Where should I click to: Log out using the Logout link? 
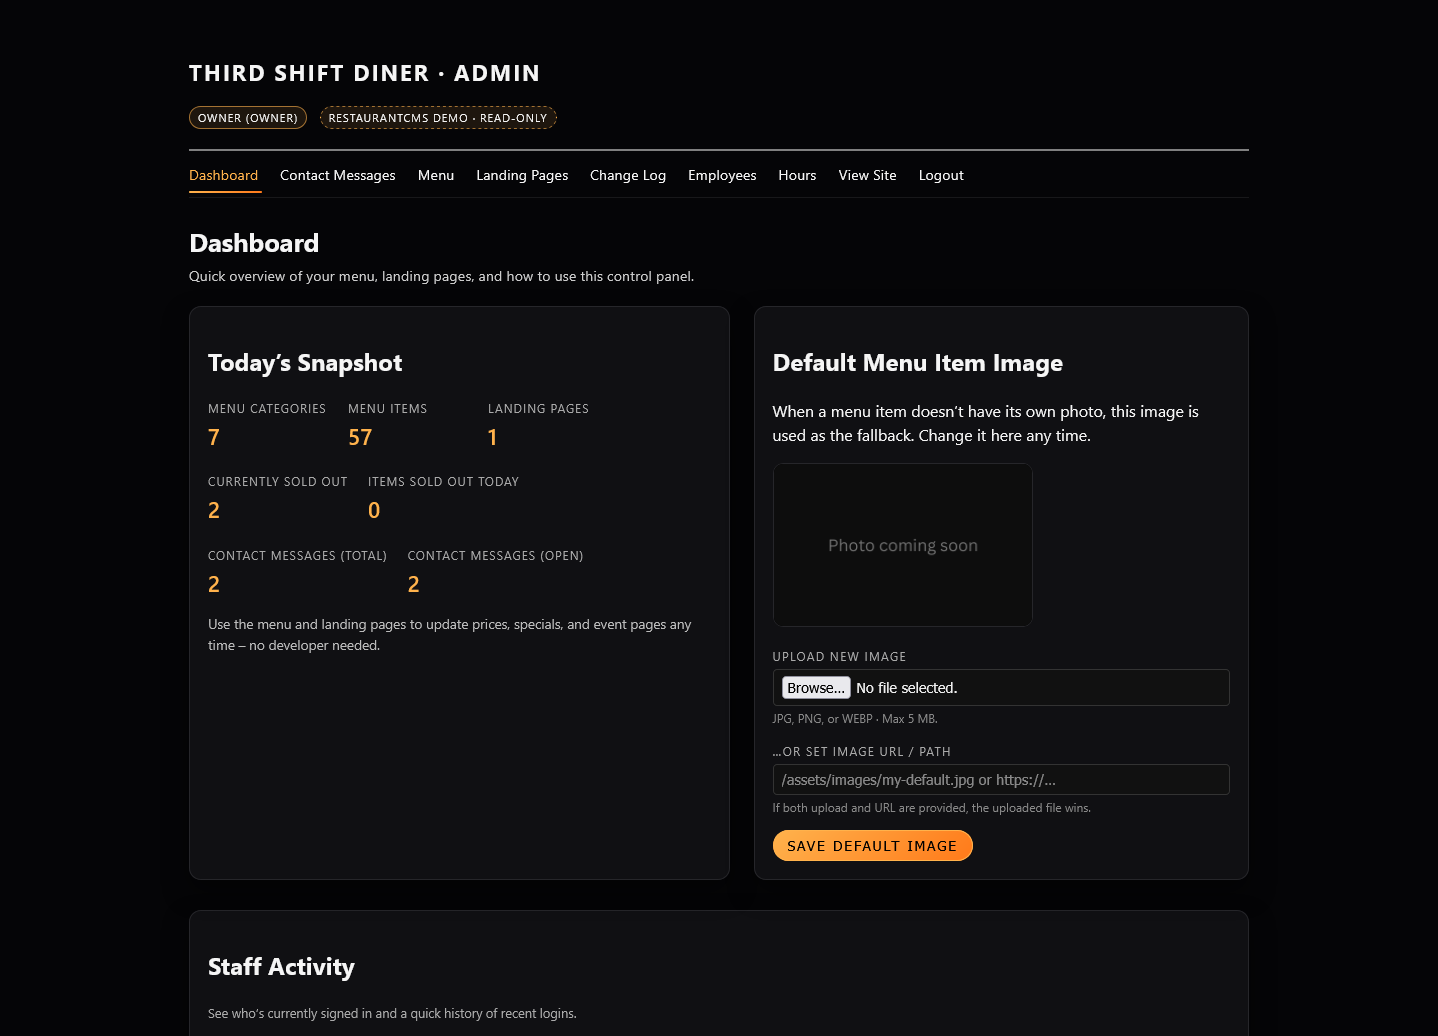coord(940,175)
